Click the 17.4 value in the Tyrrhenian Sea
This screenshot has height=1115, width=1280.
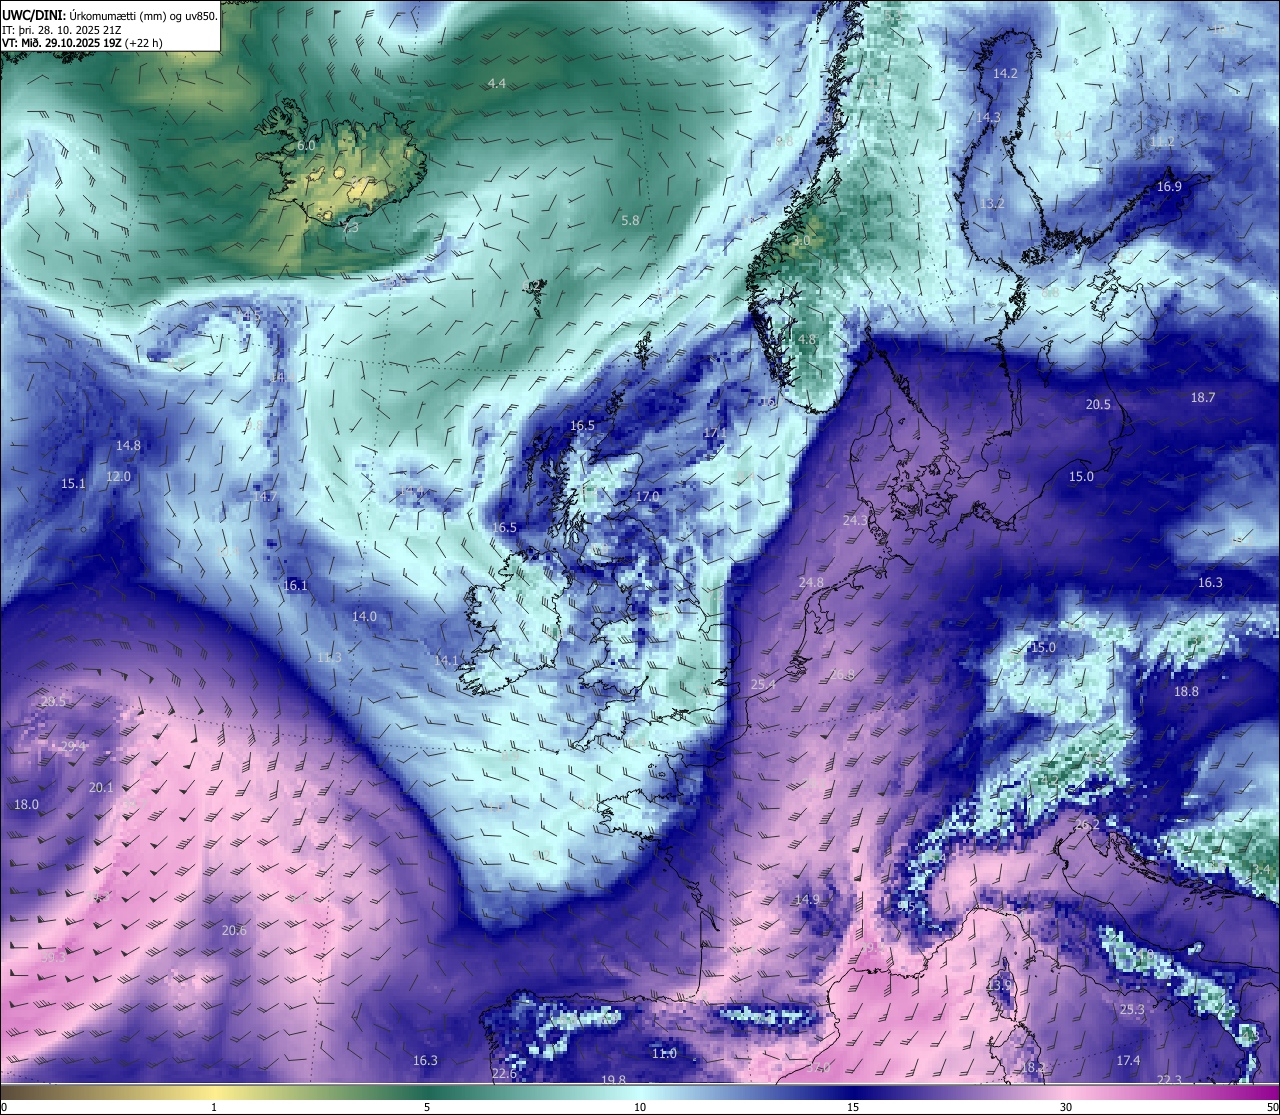1128,1061
